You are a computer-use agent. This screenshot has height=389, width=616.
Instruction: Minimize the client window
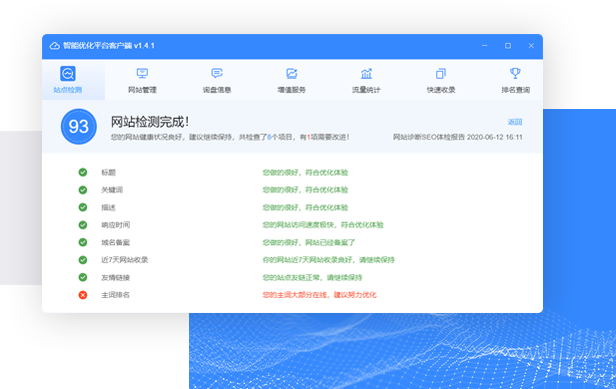click(x=485, y=46)
